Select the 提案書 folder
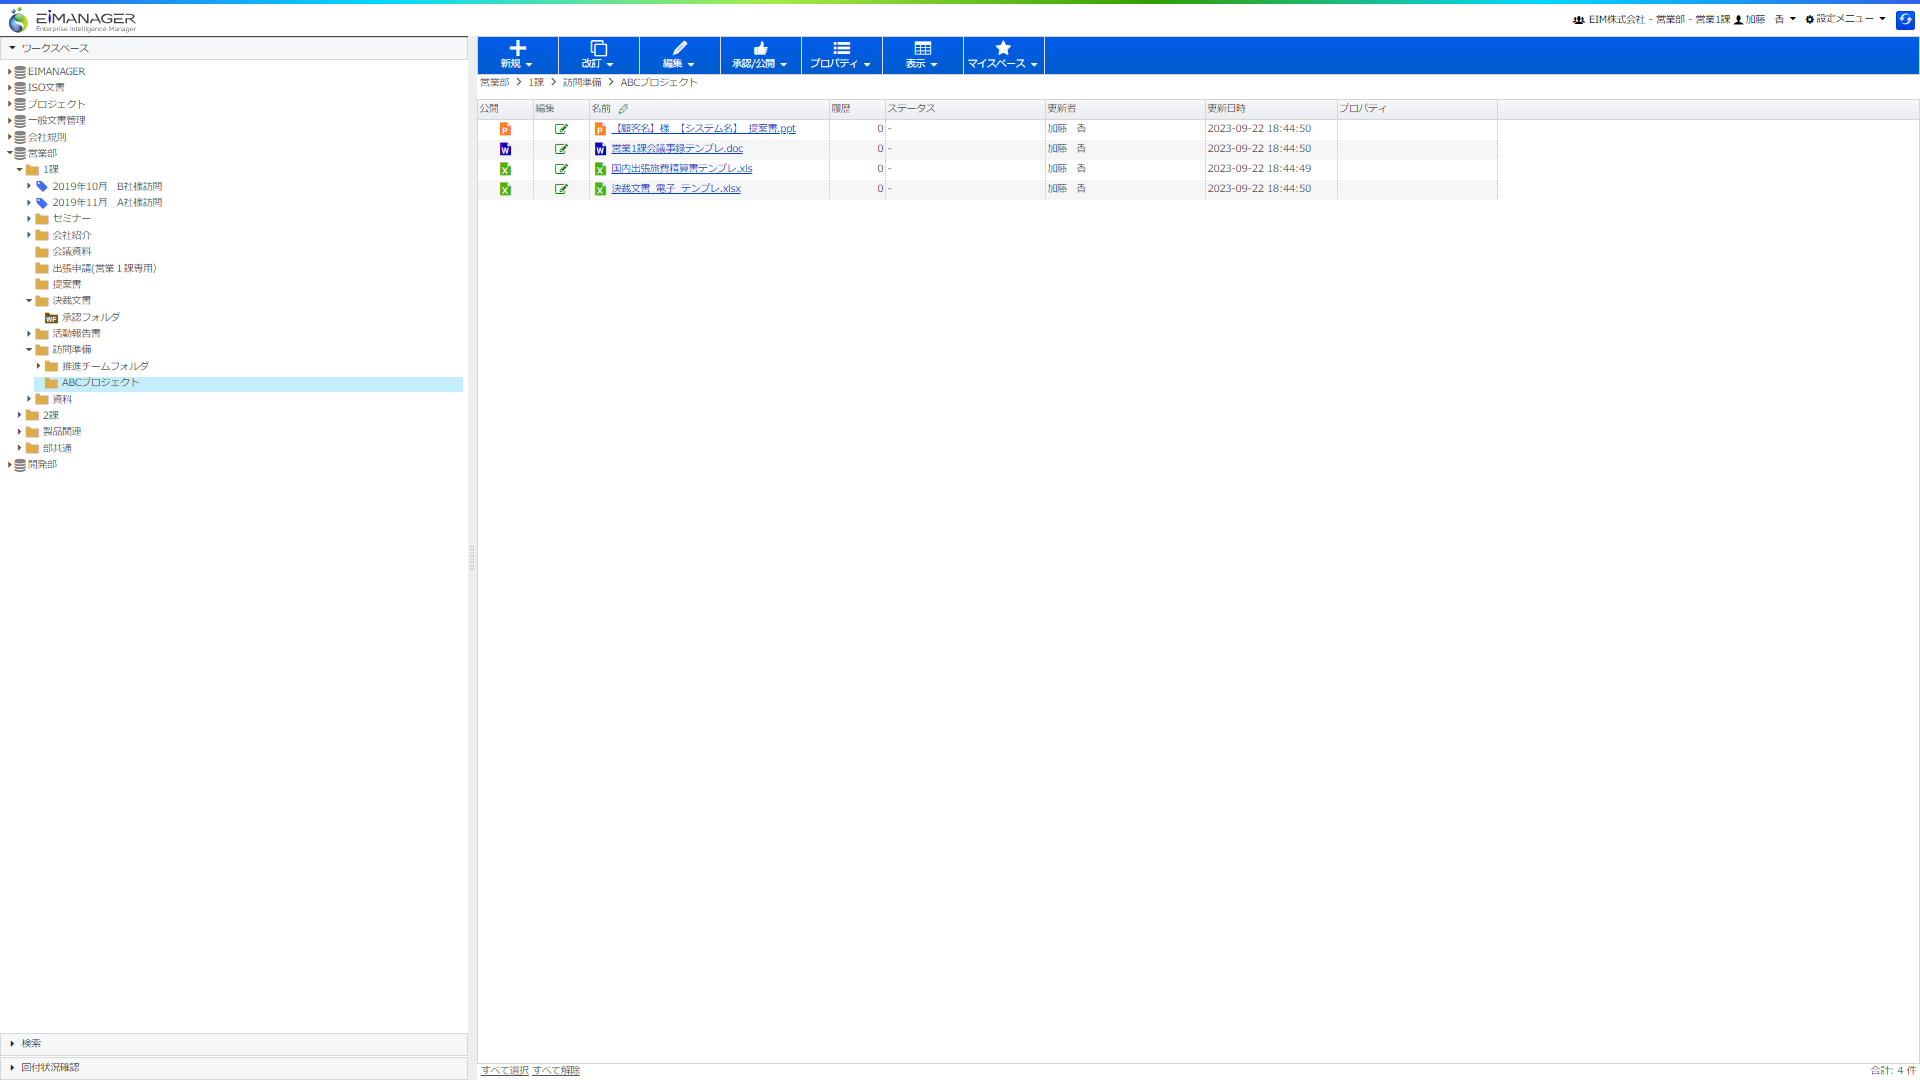 click(67, 284)
